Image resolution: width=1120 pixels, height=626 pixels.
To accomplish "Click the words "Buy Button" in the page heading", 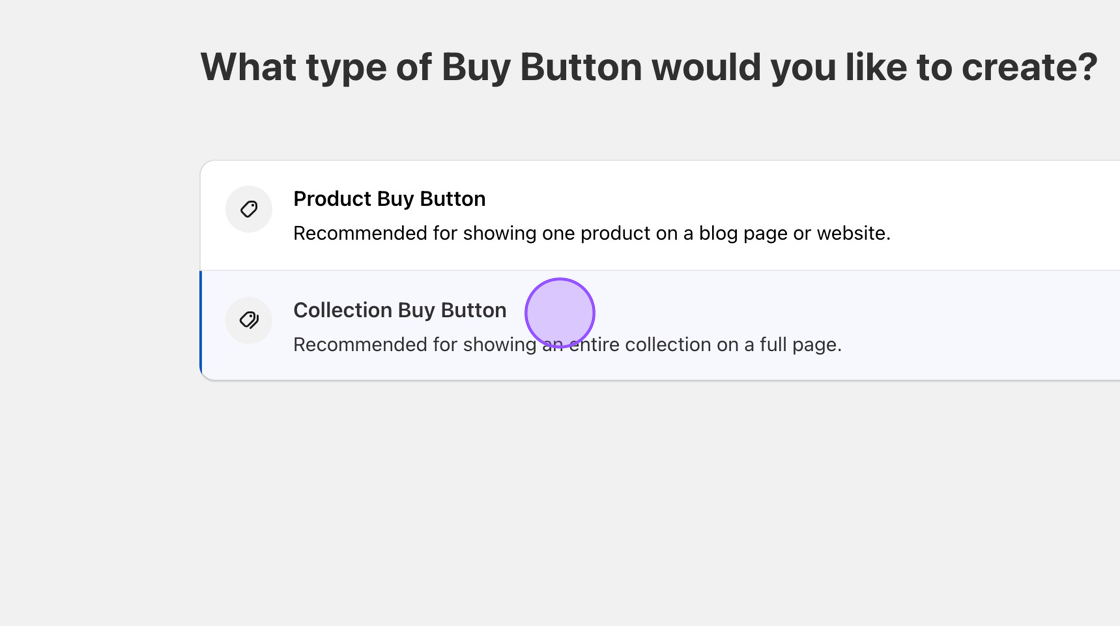I will click(541, 67).
